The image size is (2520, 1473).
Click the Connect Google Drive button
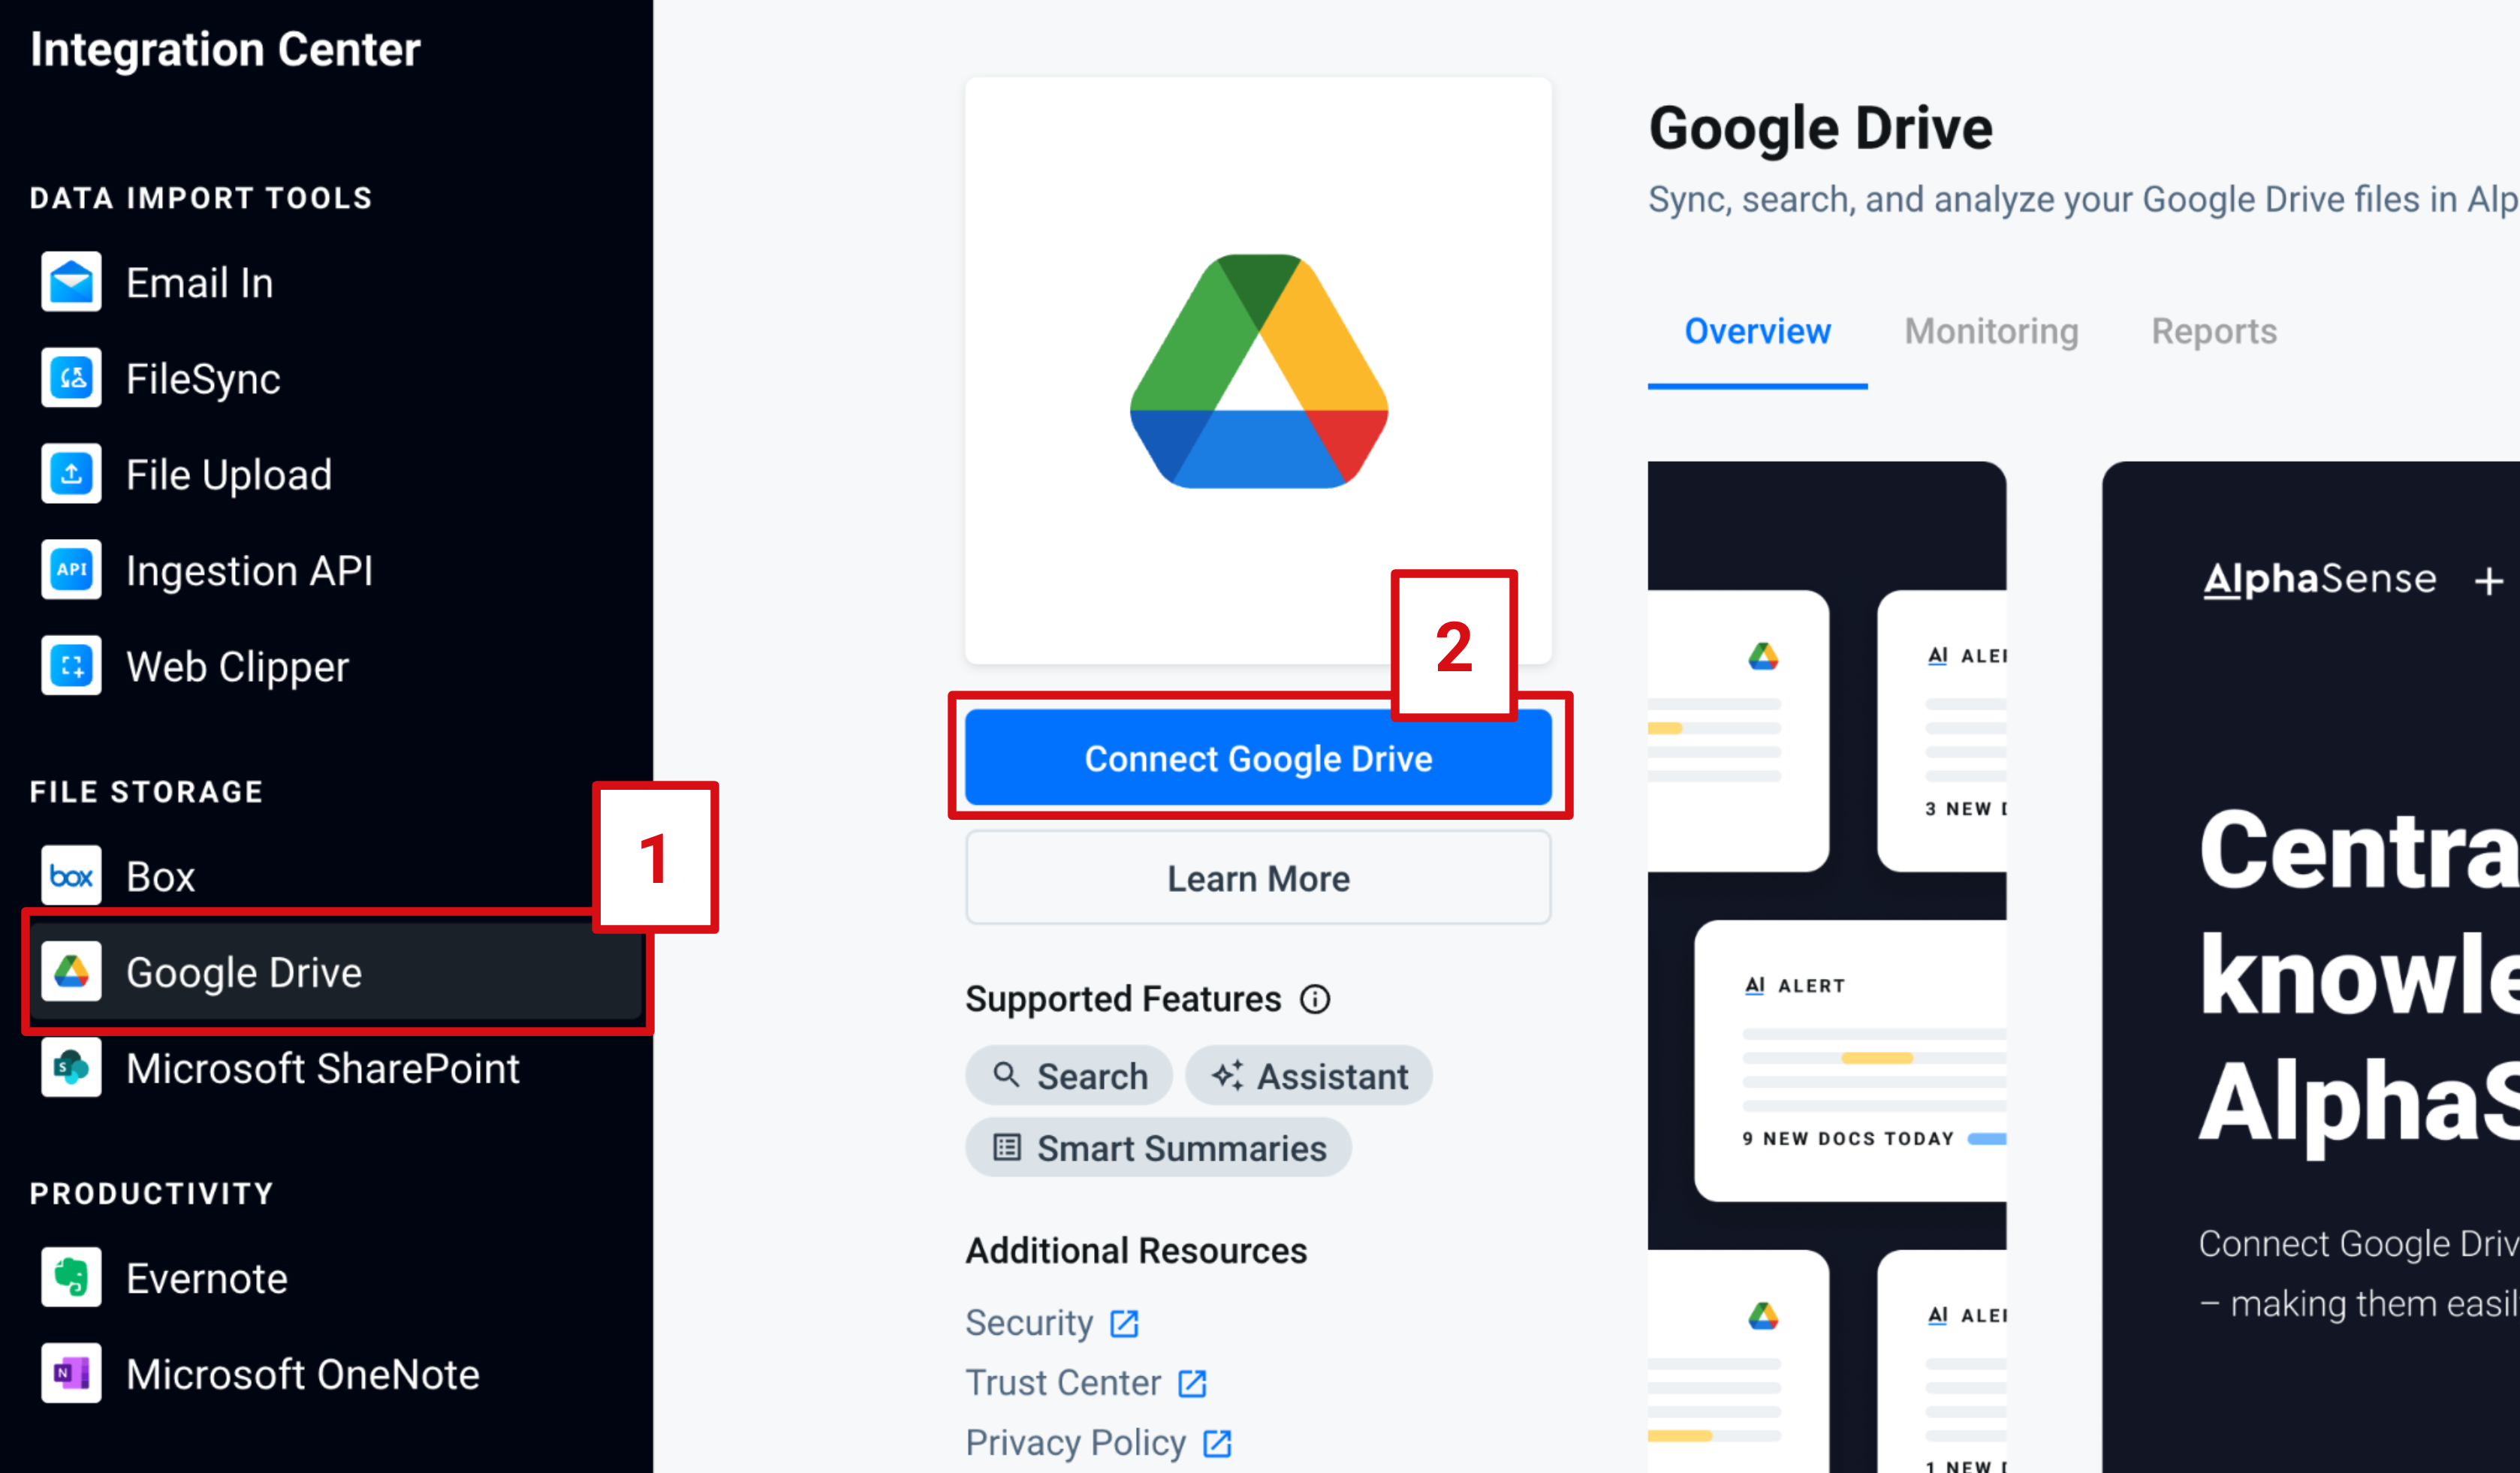click(x=1258, y=758)
